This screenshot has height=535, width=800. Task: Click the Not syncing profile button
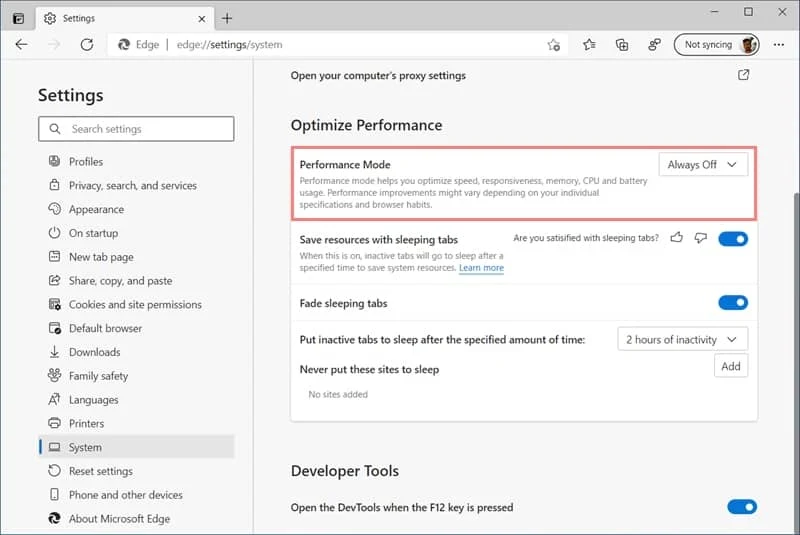click(716, 45)
